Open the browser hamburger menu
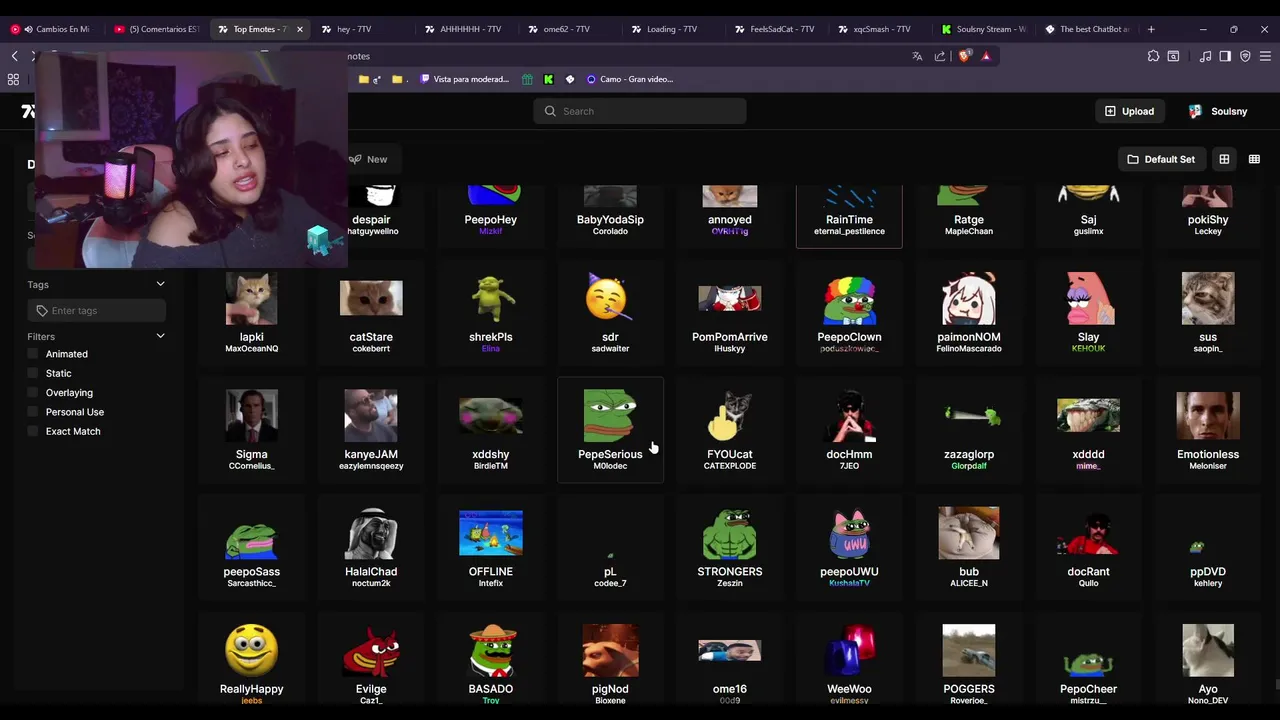Image resolution: width=1280 pixels, height=720 pixels. click(1264, 56)
